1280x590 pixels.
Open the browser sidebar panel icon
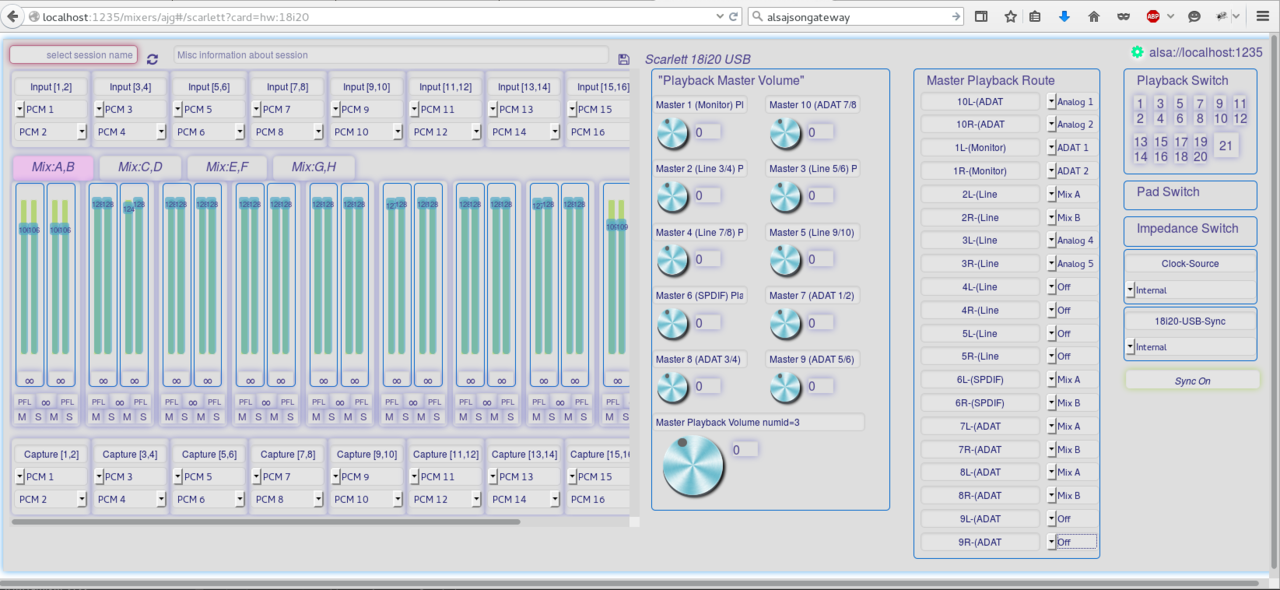tap(981, 17)
